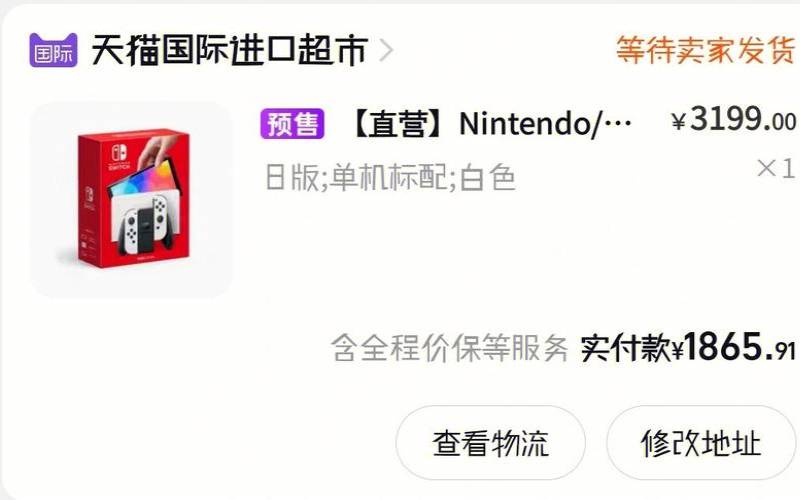Open the 天猫国际进口超市 store name
The width and height of the screenshot is (800, 500).
click(x=229, y=50)
